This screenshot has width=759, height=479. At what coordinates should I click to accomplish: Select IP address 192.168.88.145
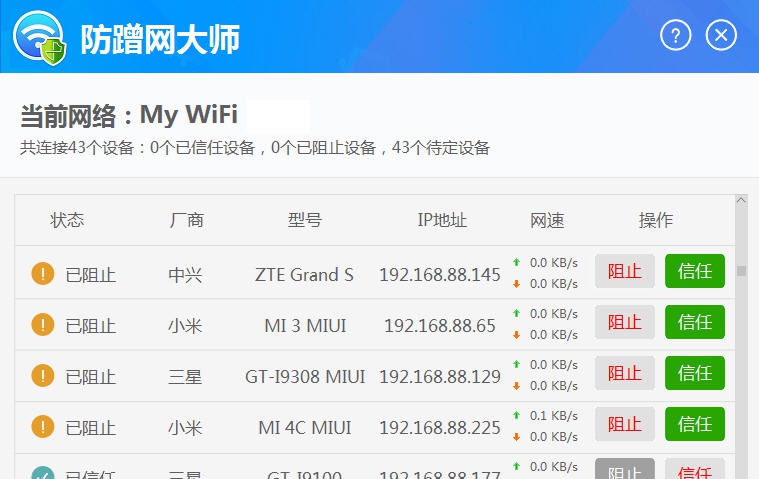[440, 275]
